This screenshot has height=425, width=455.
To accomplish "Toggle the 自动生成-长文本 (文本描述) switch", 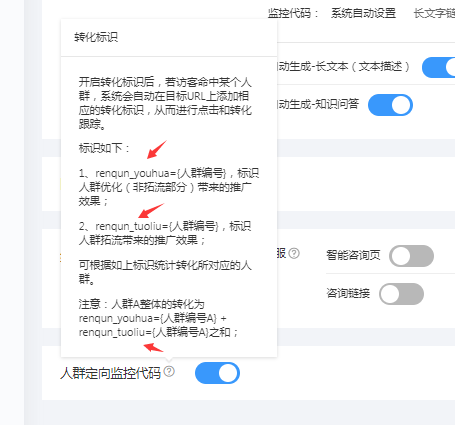I will [439, 67].
